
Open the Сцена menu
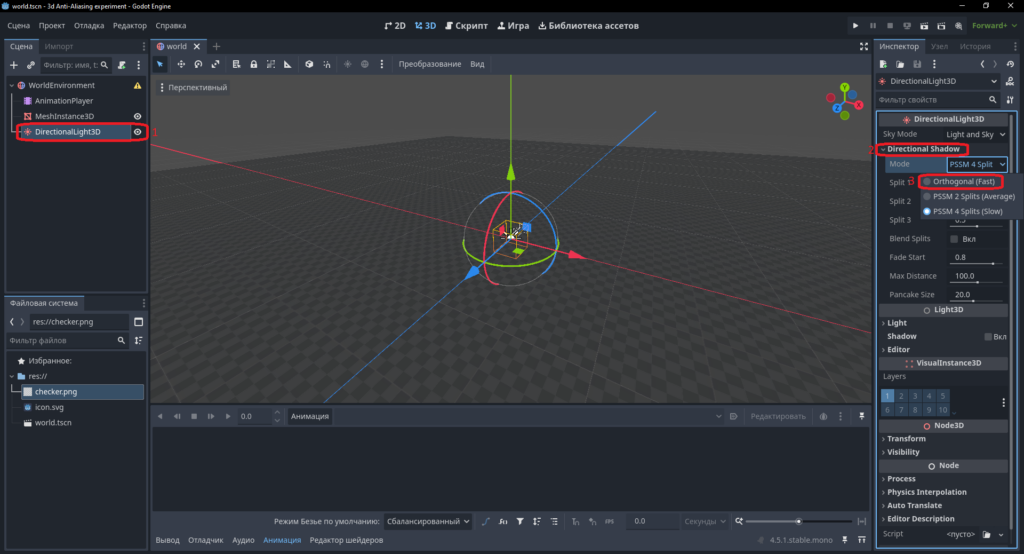[x=19, y=25]
